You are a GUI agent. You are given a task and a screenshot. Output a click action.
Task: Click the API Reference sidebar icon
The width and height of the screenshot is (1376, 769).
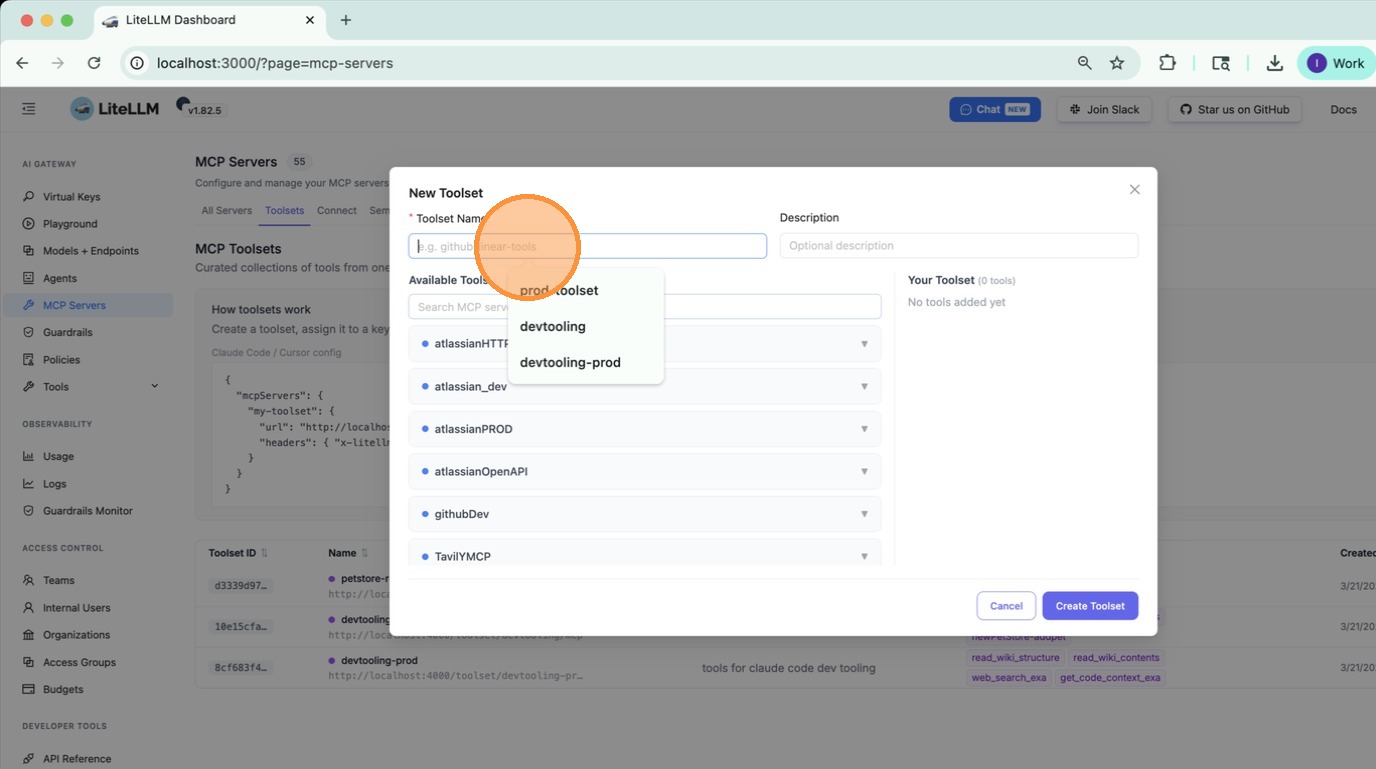point(29,759)
